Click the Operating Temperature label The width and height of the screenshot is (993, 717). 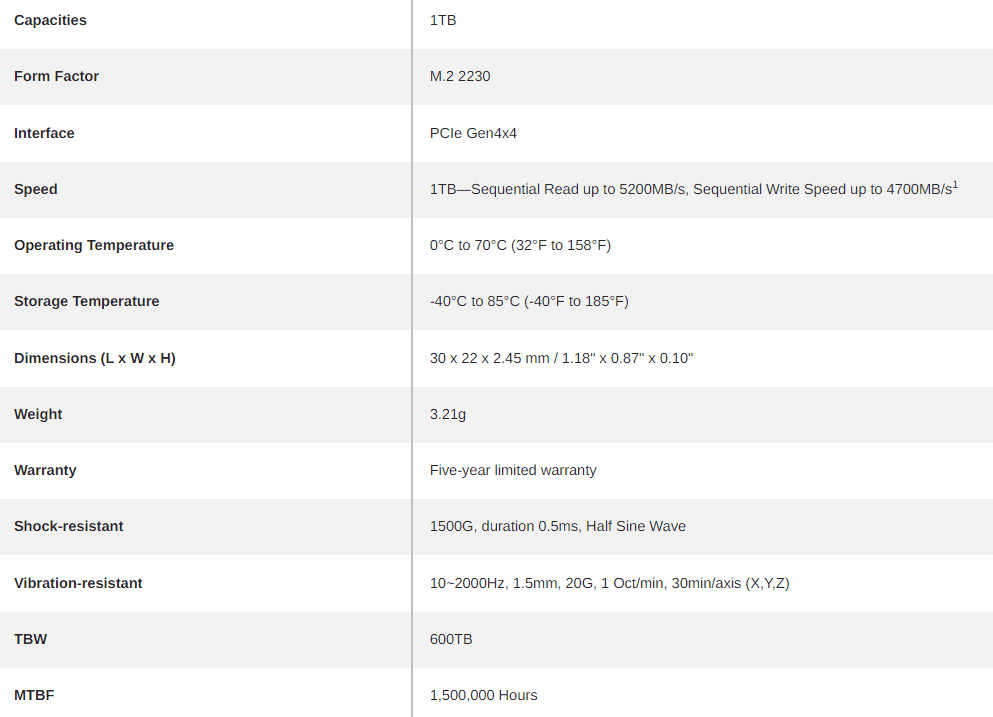tap(94, 245)
